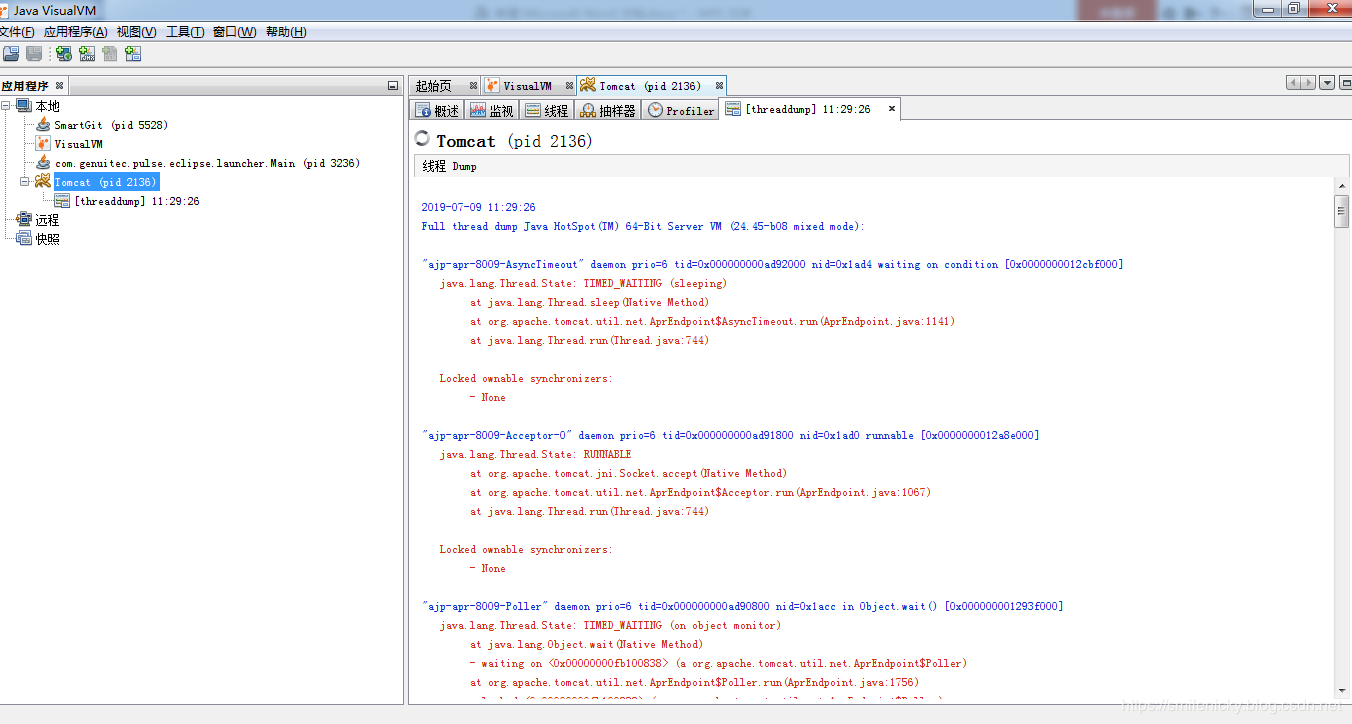Viewport: 1352px width, 724px height.
Task: Click the computer icon beside 本地
Action: point(24,106)
